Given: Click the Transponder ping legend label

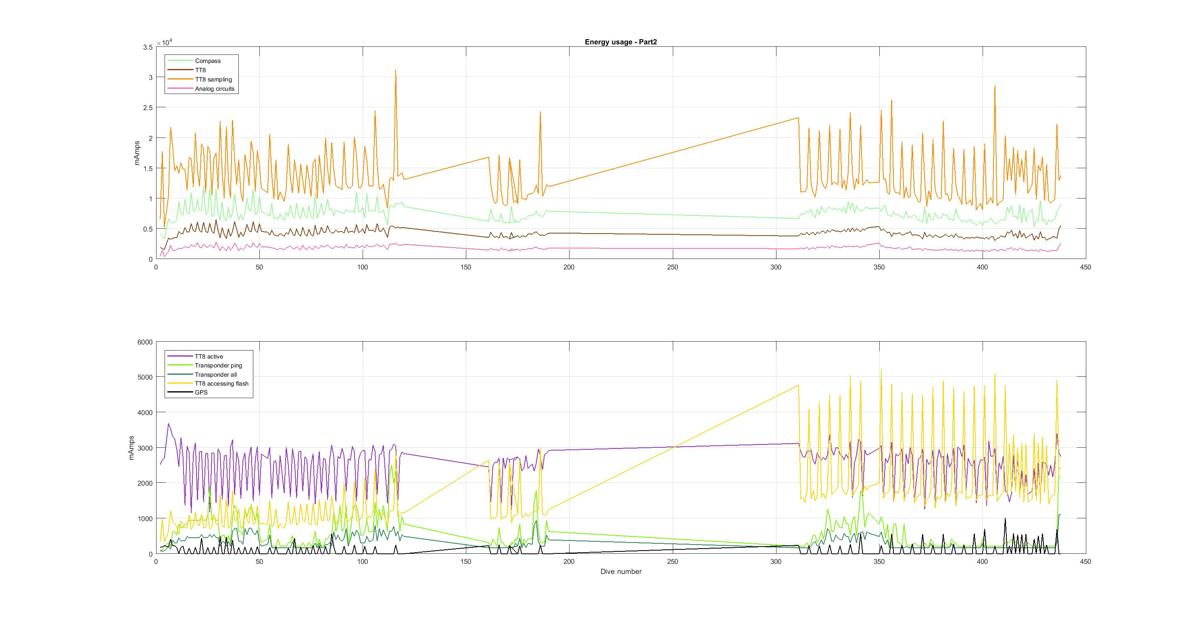Looking at the screenshot, I should point(217,365).
